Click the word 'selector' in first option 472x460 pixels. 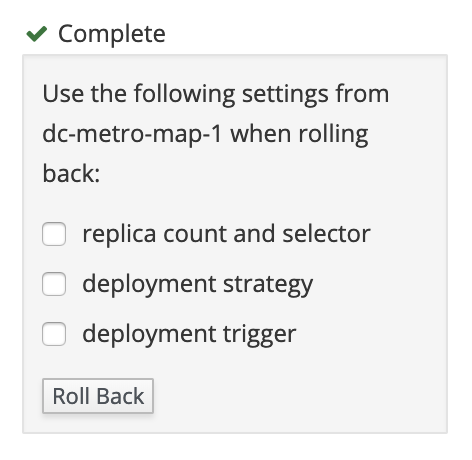pos(326,234)
